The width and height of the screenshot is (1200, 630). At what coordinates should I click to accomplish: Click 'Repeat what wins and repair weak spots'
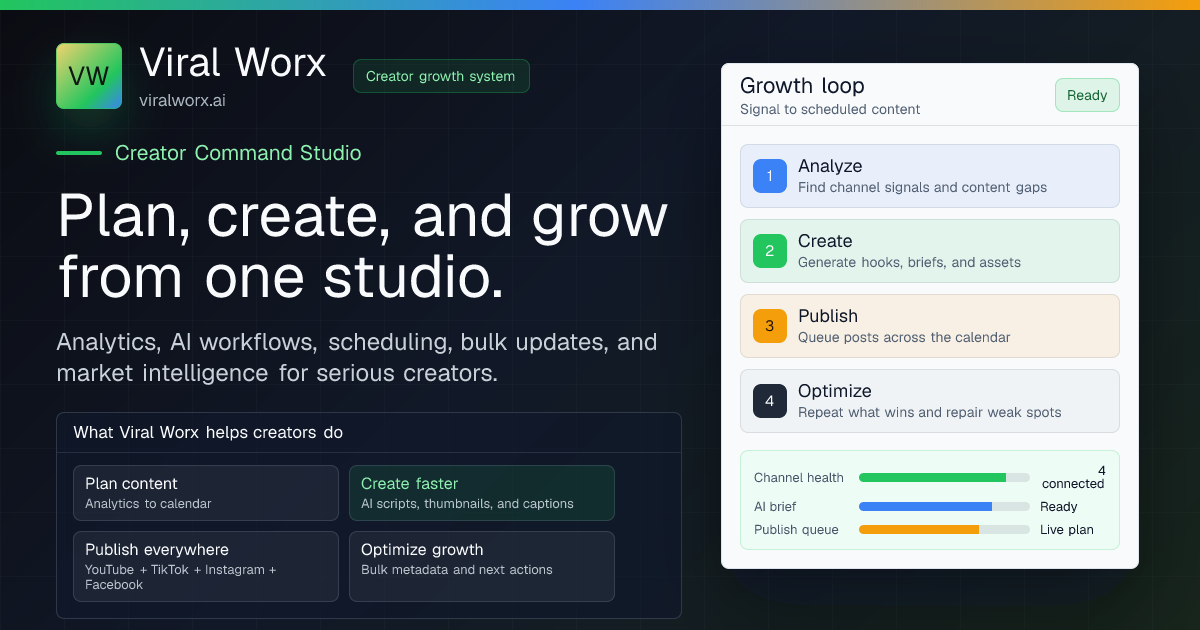(x=930, y=412)
